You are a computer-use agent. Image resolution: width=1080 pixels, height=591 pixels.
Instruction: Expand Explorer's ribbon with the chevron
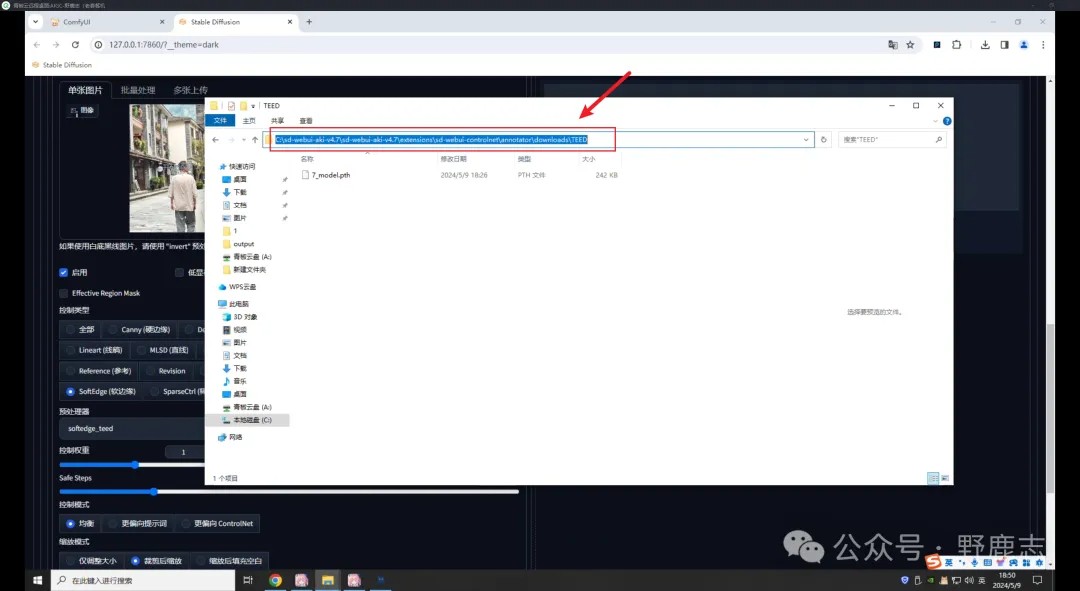[x=935, y=121]
